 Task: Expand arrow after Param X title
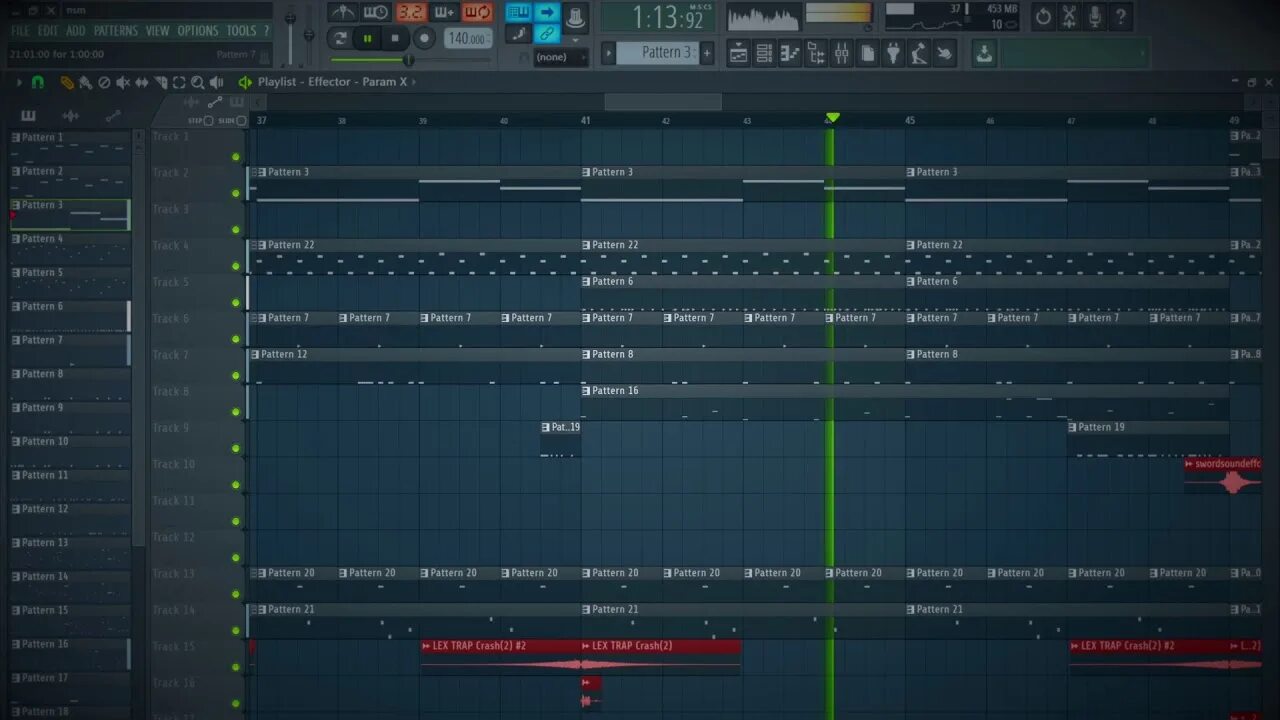(x=414, y=82)
